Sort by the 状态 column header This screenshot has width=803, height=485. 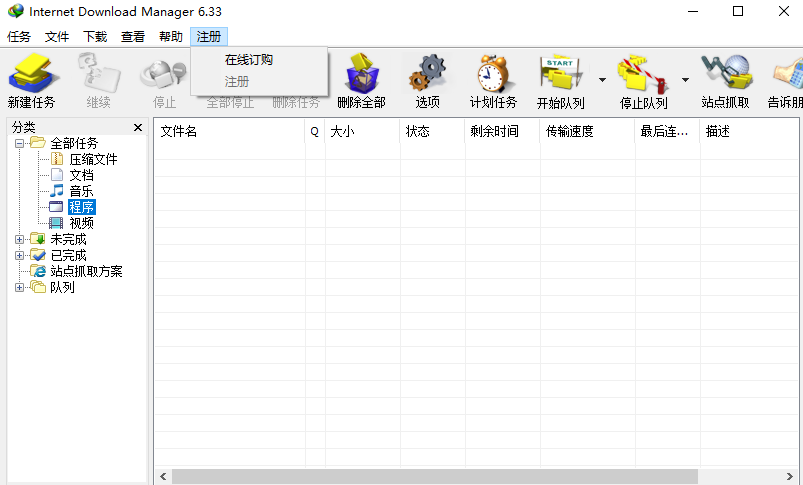click(x=432, y=132)
